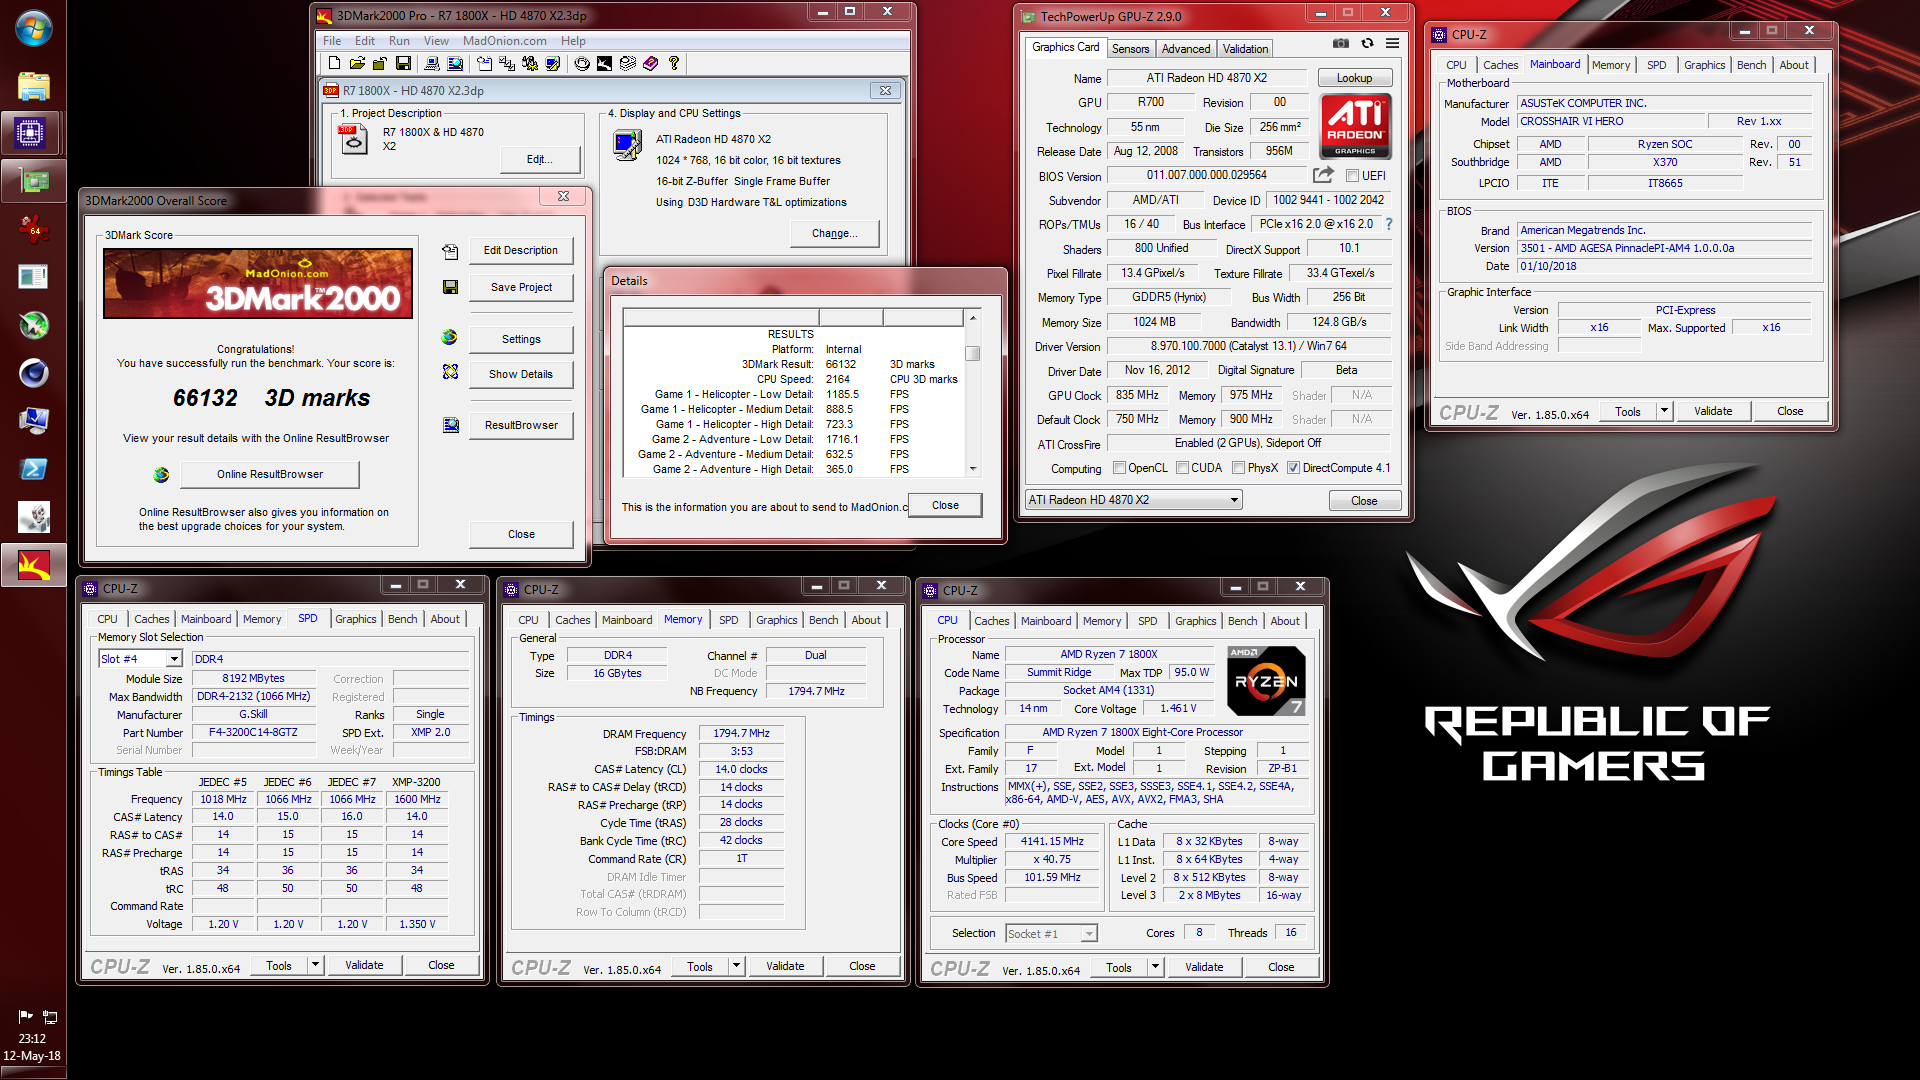This screenshot has height=1080, width=1920.
Task: Click the GPU-Z graphics card taskbar icon
Action: point(33,181)
